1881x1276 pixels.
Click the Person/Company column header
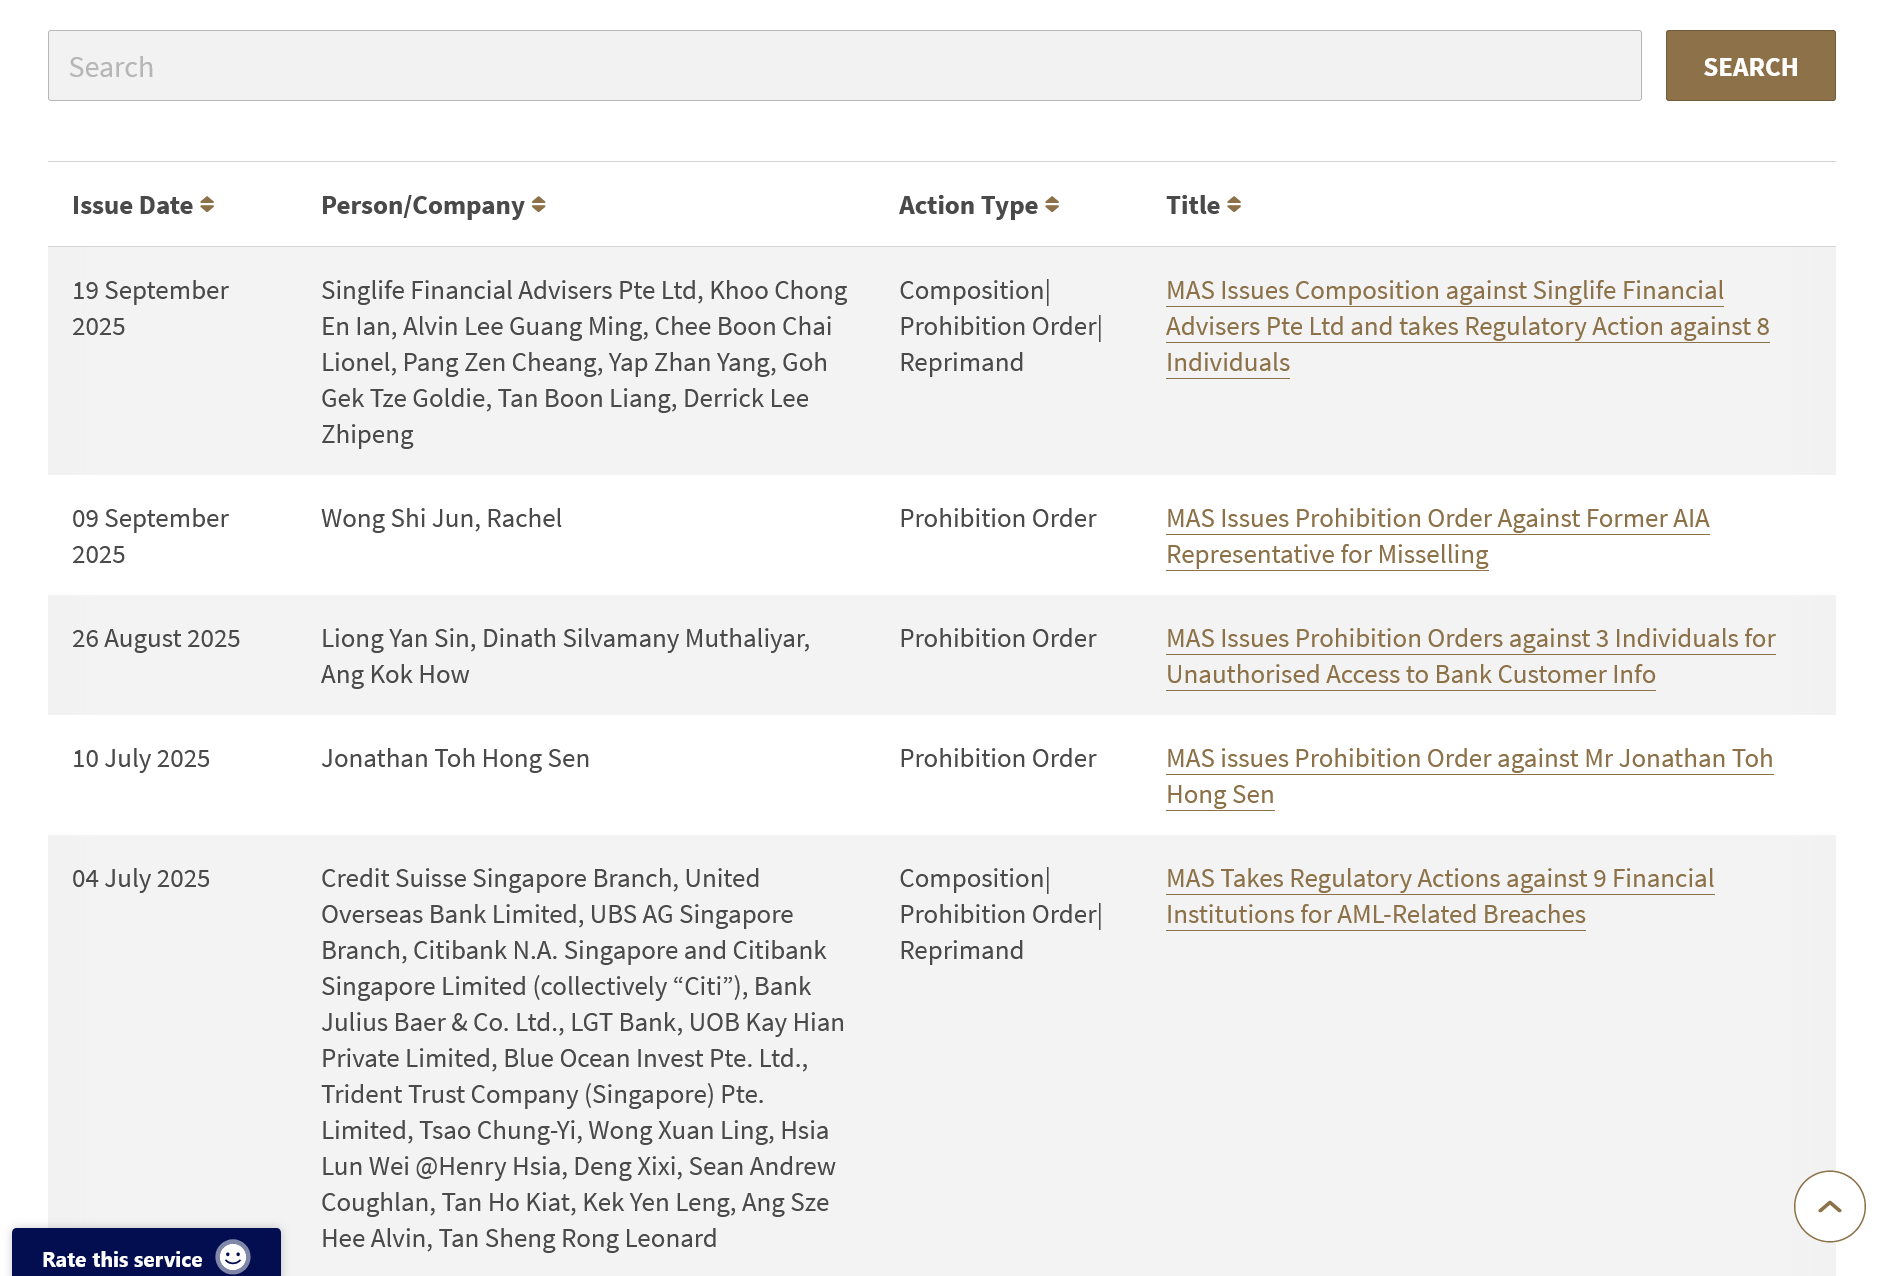point(422,205)
